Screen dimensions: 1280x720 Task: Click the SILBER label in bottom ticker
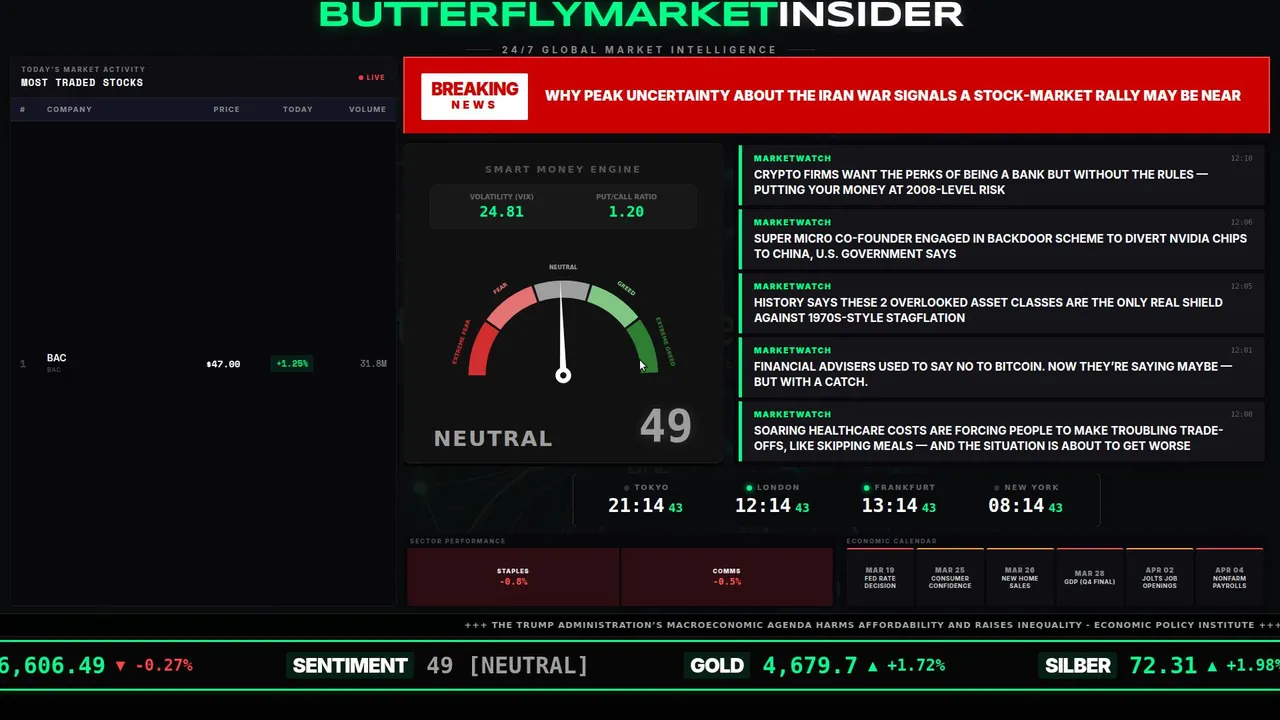tap(1077, 666)
